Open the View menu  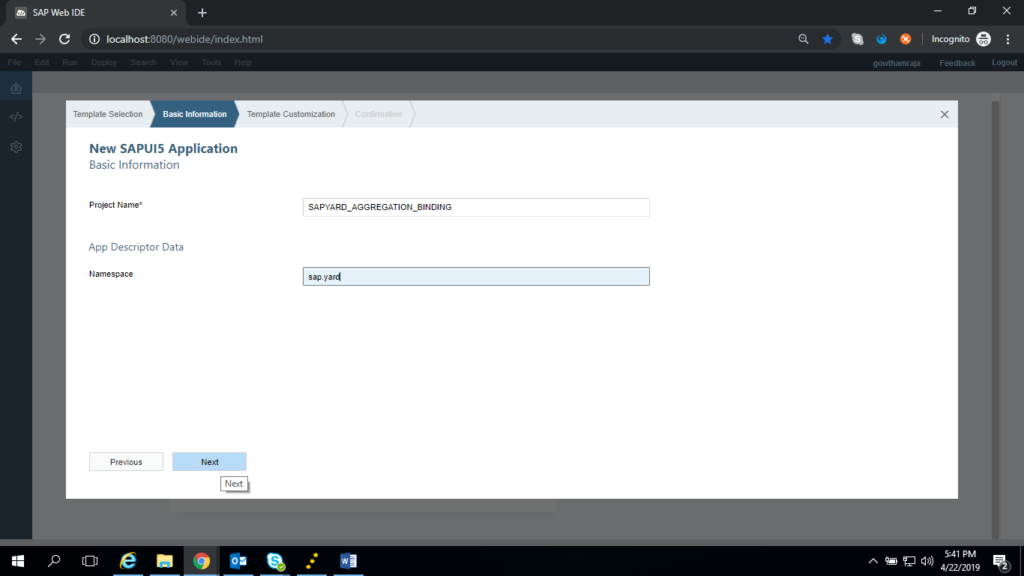179,63
